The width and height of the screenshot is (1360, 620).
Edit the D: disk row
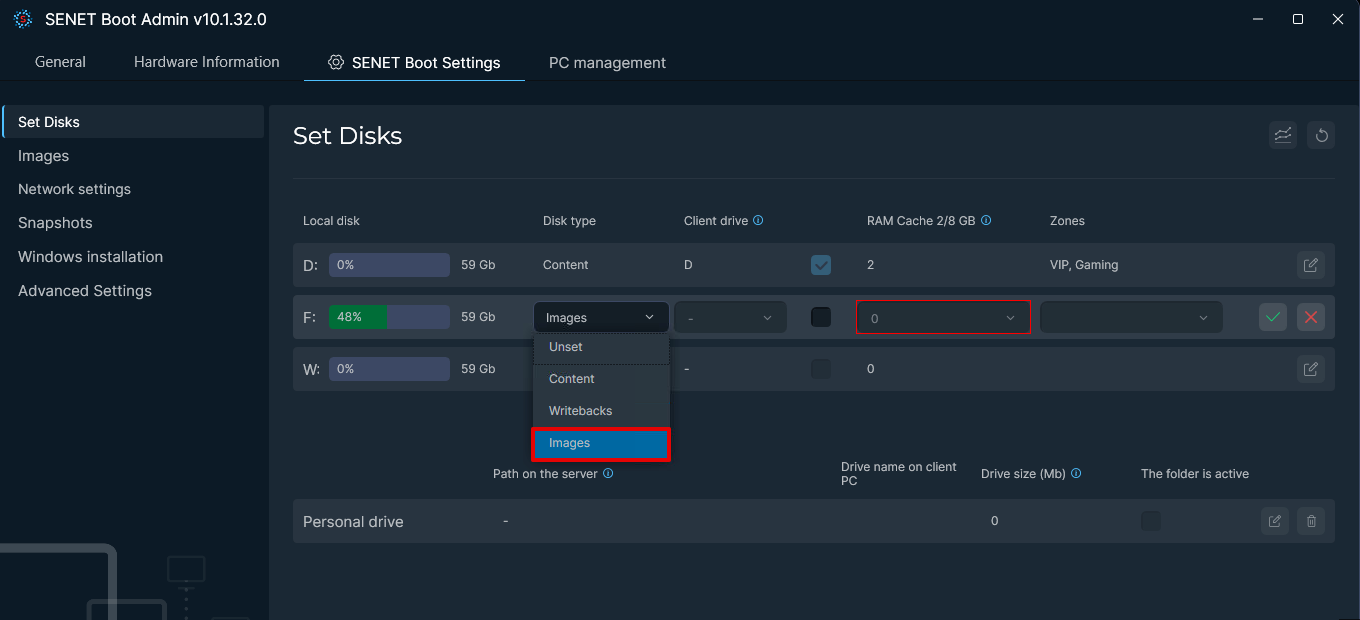pyautogui.click(x=1310, y=265)
